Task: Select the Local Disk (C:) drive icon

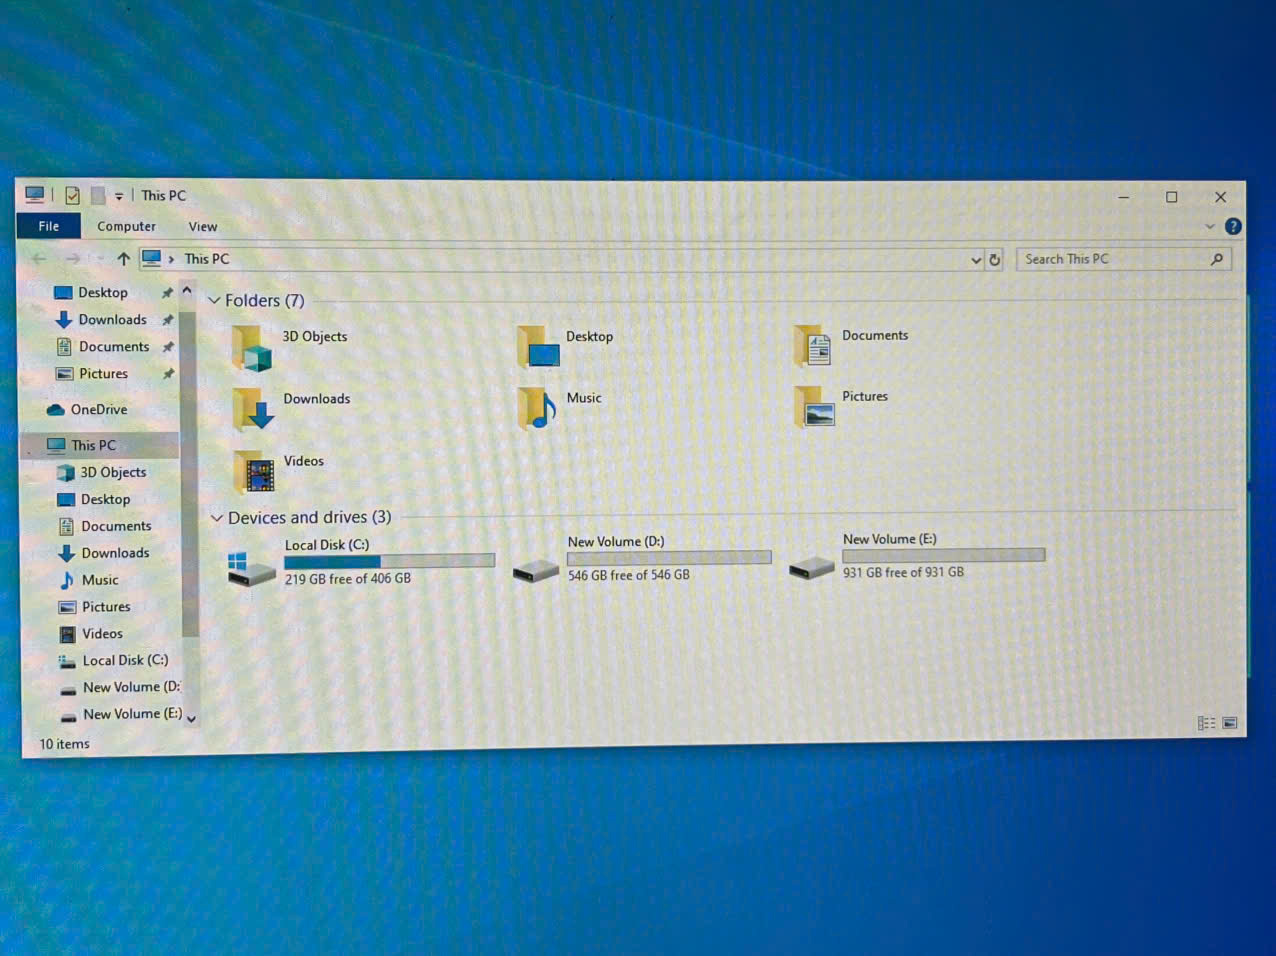Action: click(x=251, y=567)
